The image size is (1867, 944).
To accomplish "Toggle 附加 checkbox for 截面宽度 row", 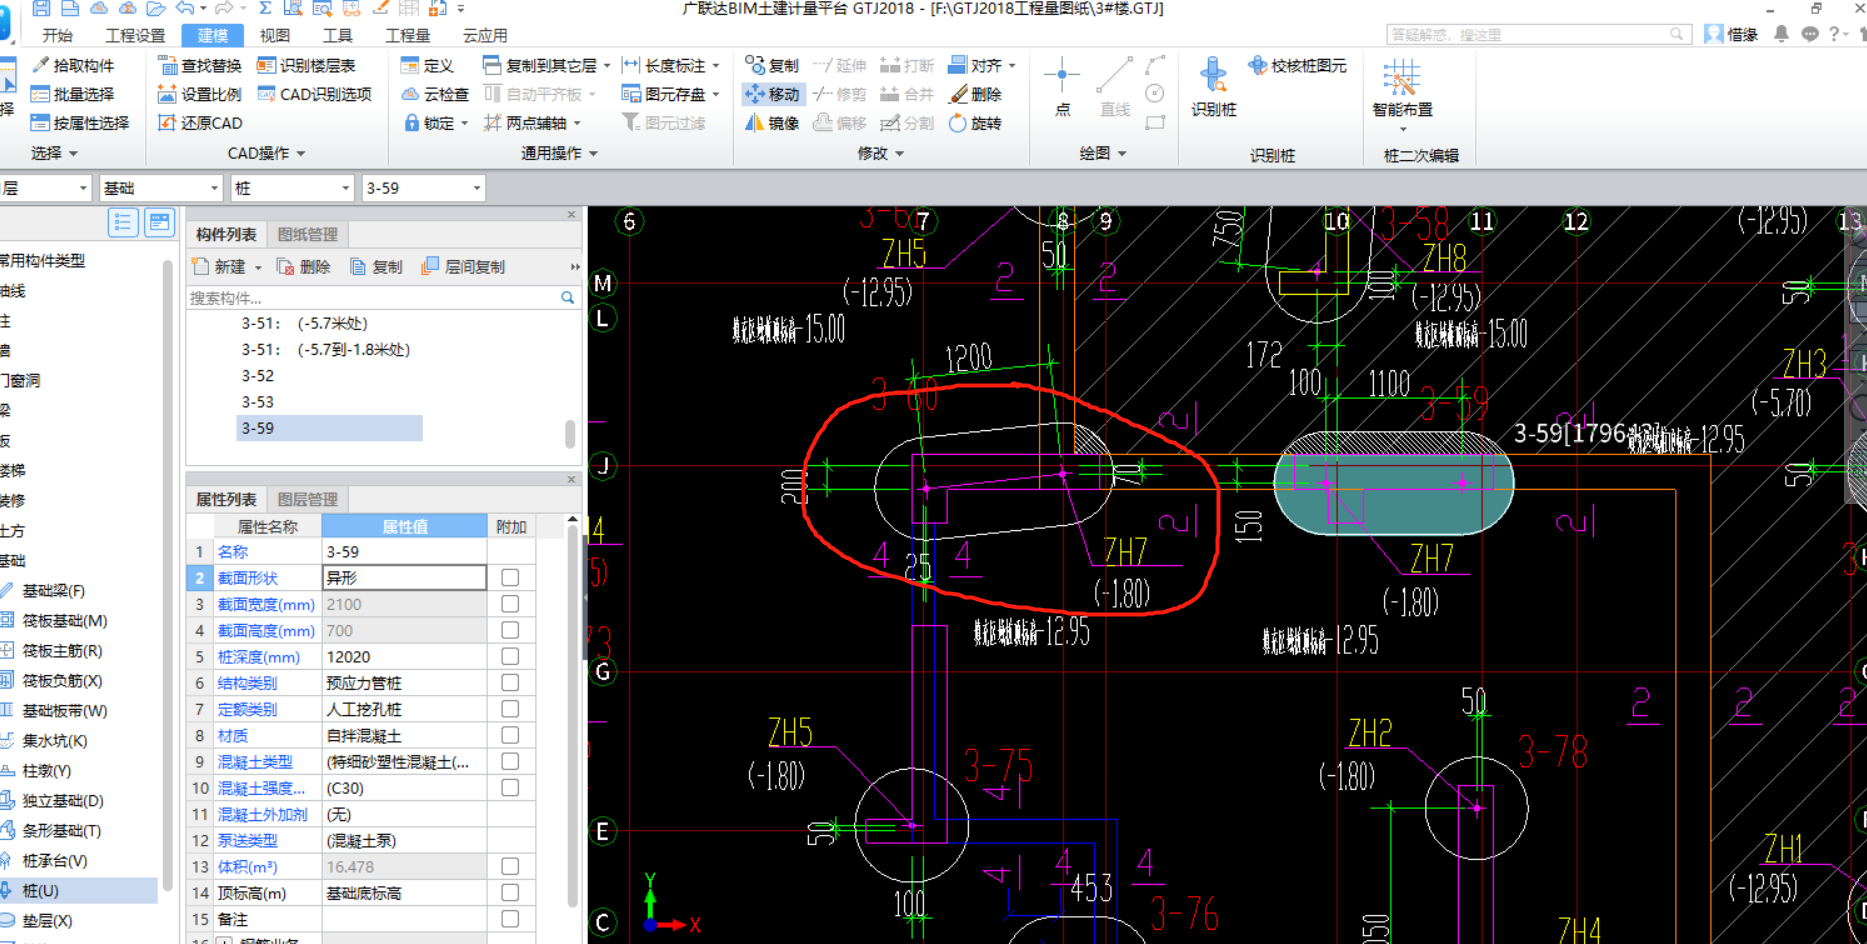I will click(510, 604).
